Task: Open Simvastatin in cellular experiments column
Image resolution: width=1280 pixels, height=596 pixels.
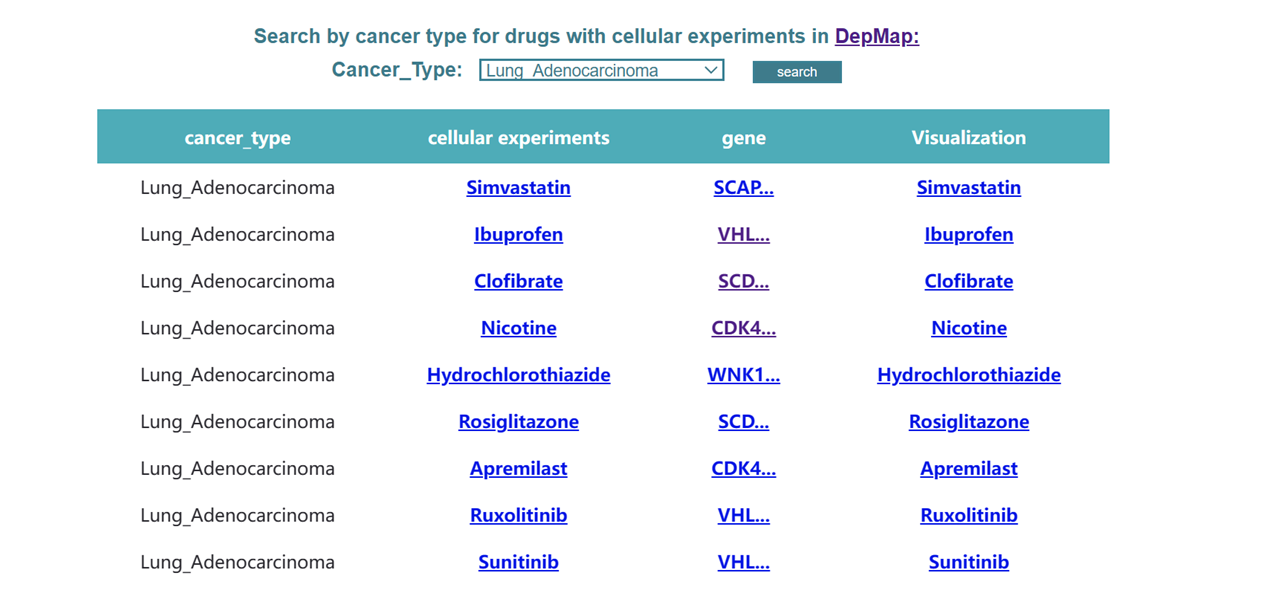Action: coord(518,187)
